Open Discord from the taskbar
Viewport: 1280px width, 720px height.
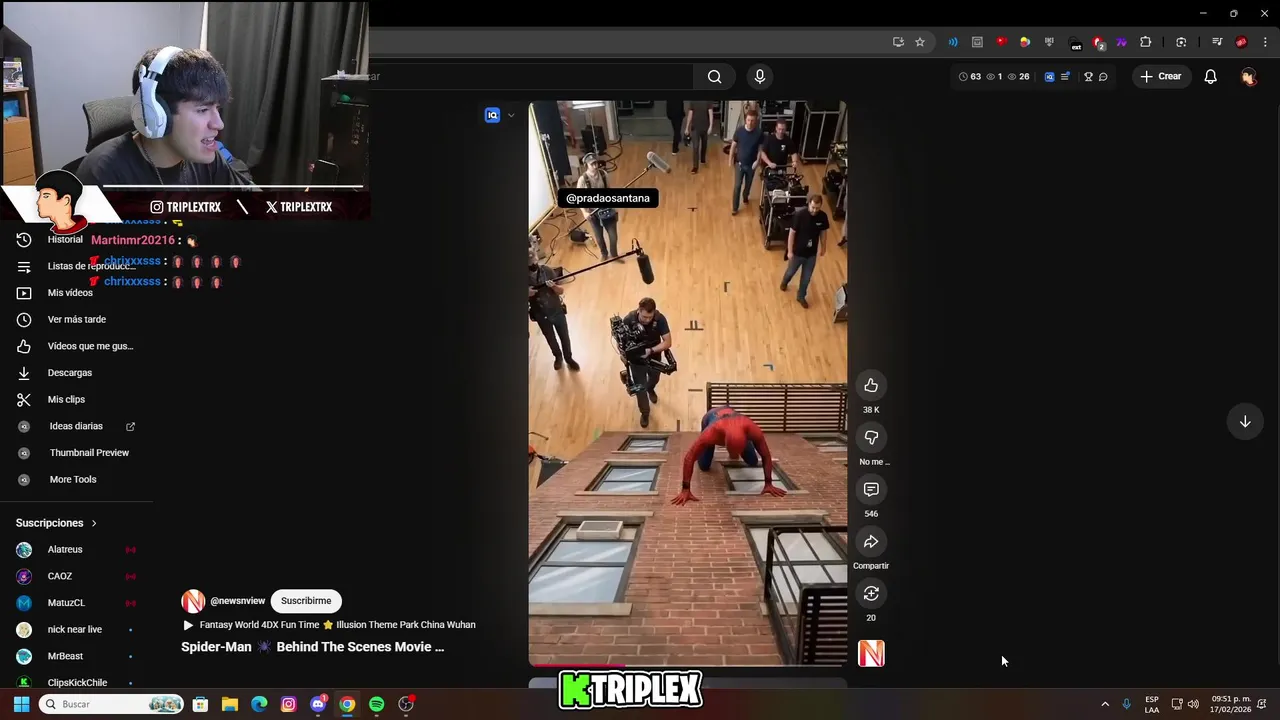[318, 704]
